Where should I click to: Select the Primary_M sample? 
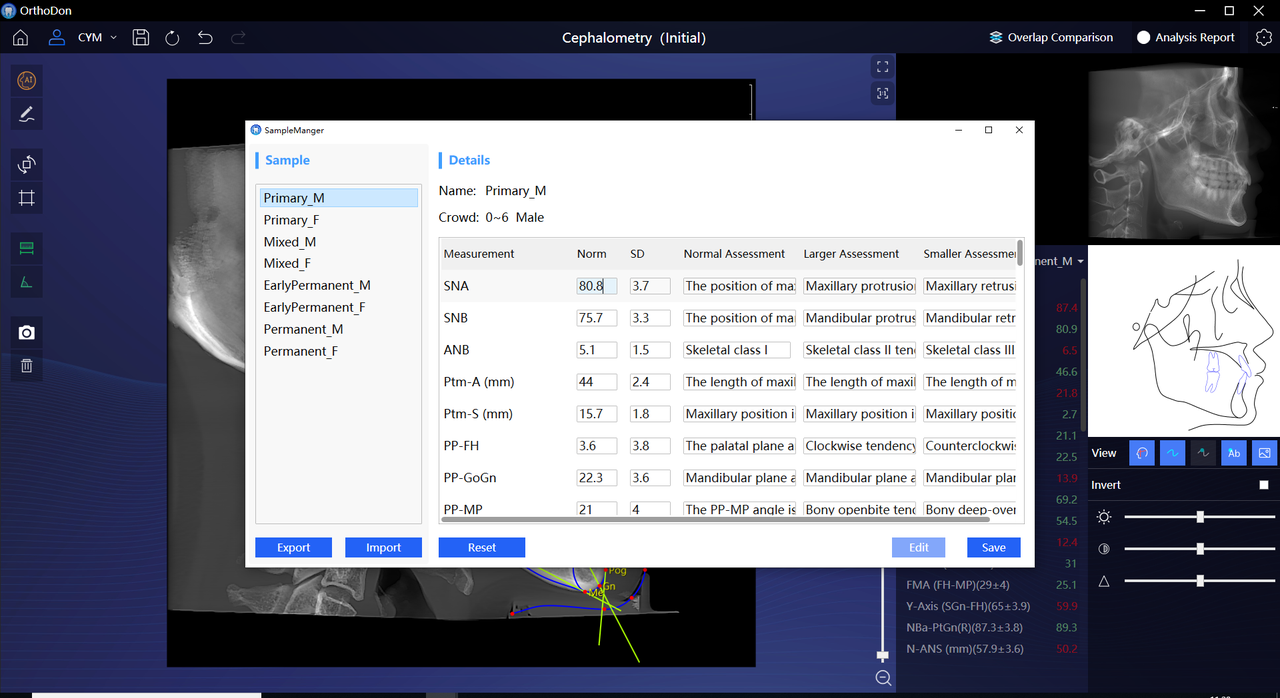pos(338,198)
